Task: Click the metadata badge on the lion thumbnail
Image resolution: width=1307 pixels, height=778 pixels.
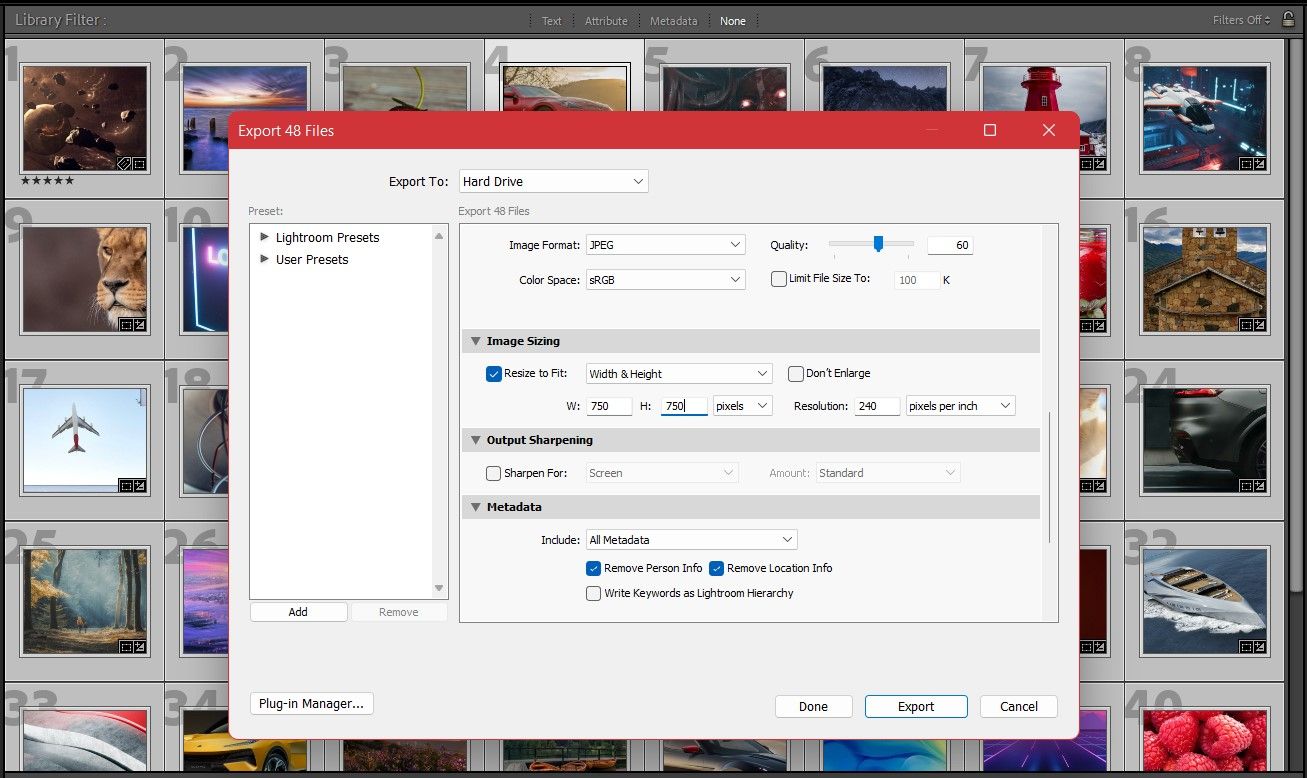Action: (140, 323)
